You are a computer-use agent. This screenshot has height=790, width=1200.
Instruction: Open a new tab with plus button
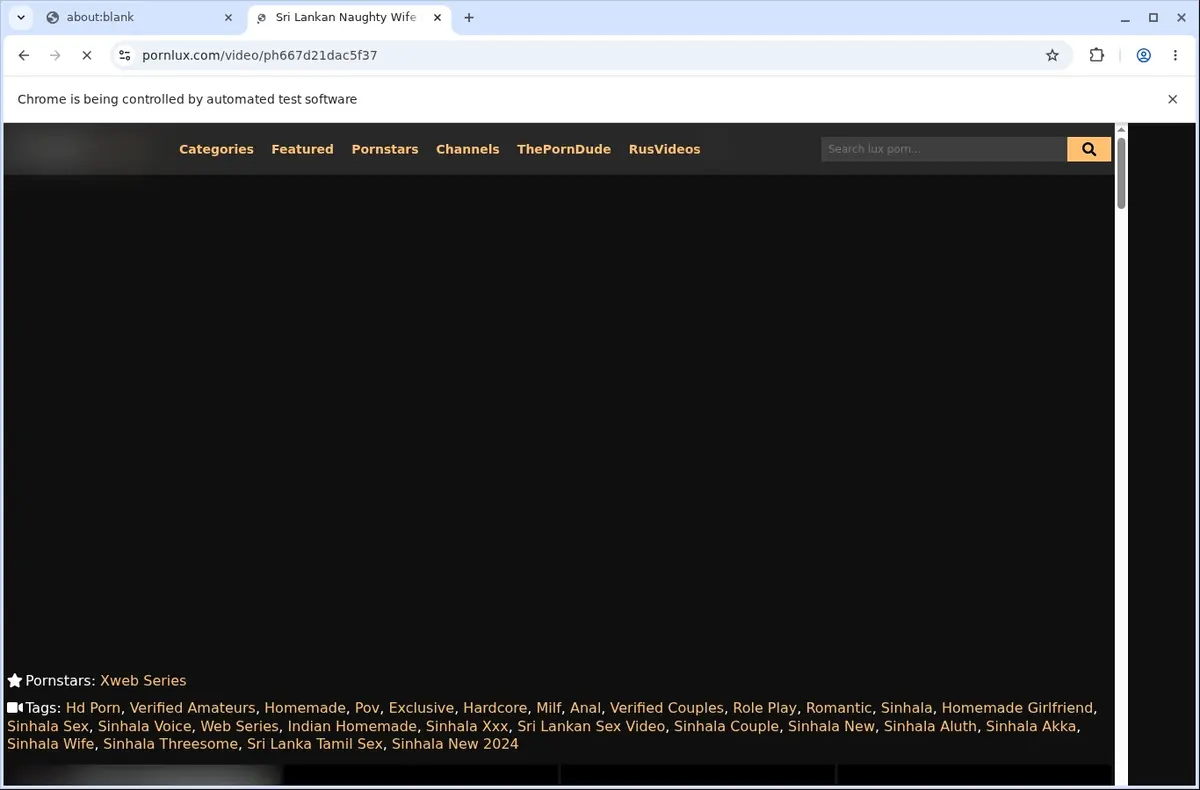click(469, 17)
